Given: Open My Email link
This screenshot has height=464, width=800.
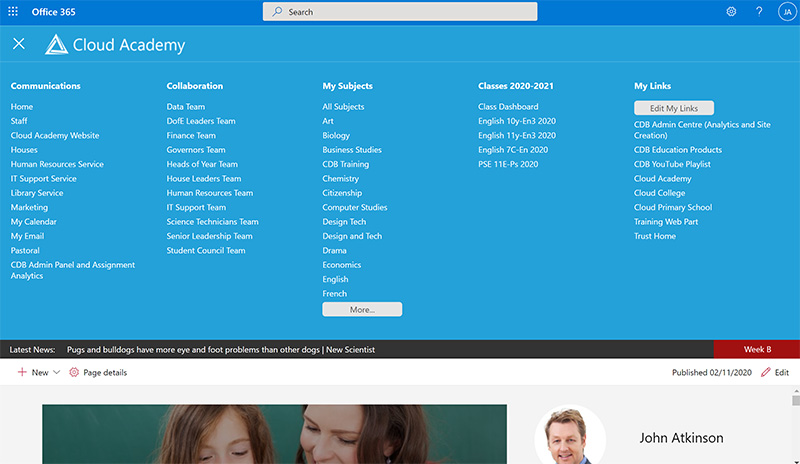Looking at the screenshot, I should (x=28, y=236).
